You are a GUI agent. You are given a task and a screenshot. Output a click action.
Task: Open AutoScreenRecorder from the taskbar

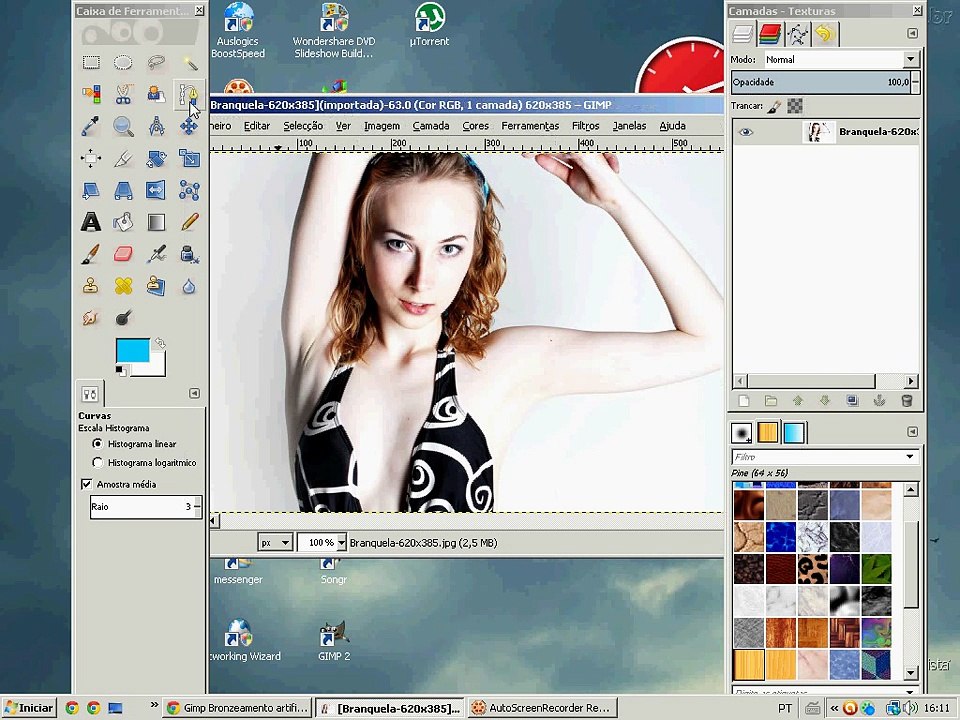pos(543,708)
